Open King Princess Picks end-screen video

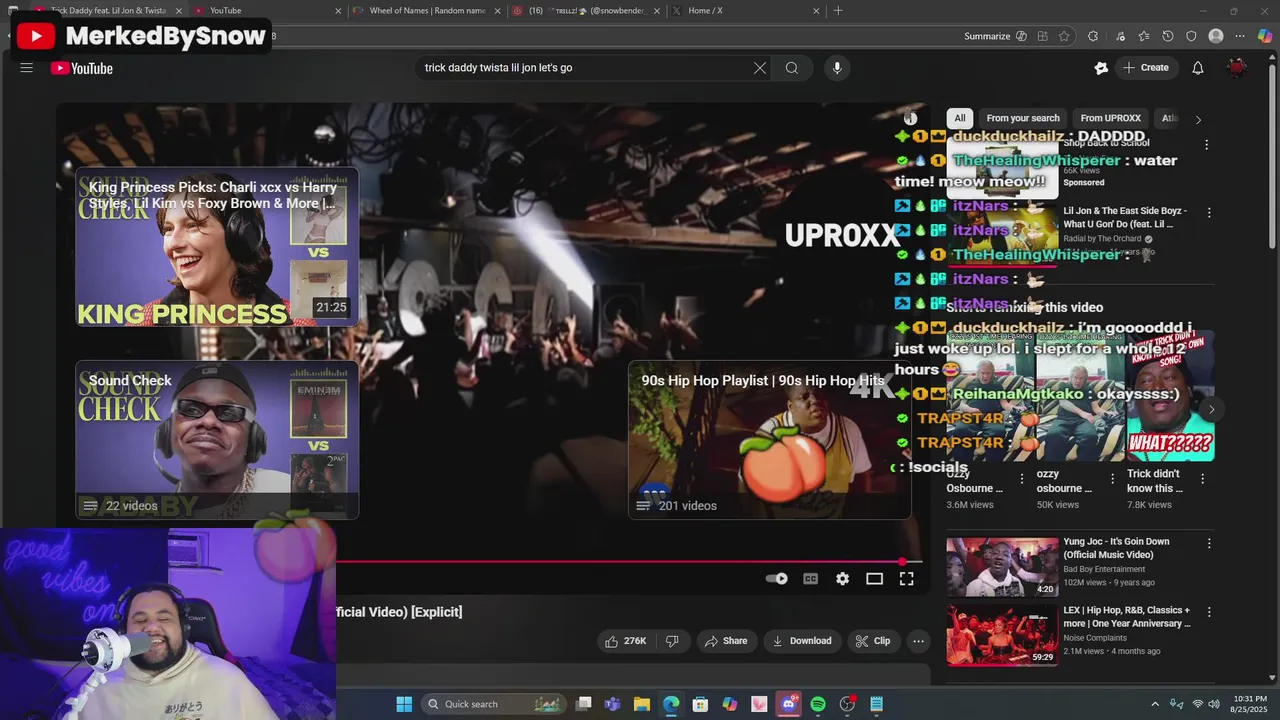(x=217, y=247)
